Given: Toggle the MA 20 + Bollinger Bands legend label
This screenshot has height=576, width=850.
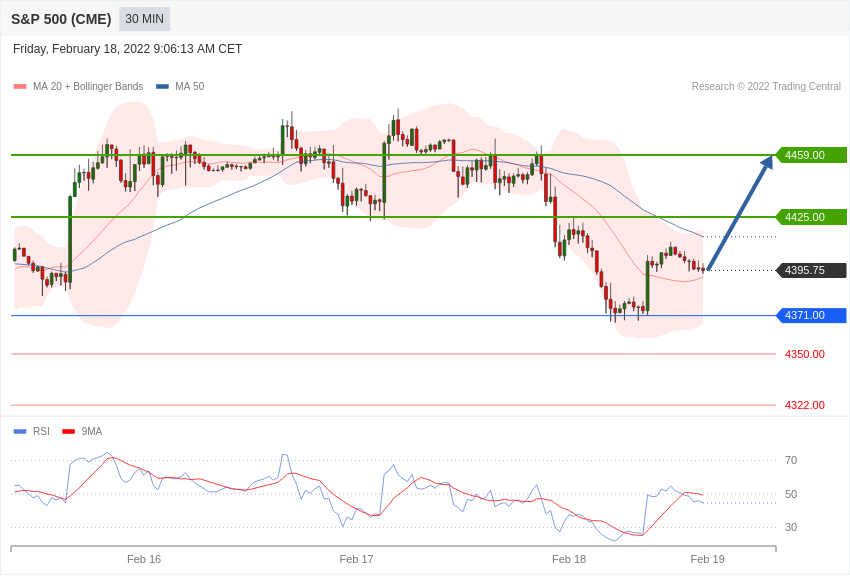Looking at the screenshot, I should 88,87.
